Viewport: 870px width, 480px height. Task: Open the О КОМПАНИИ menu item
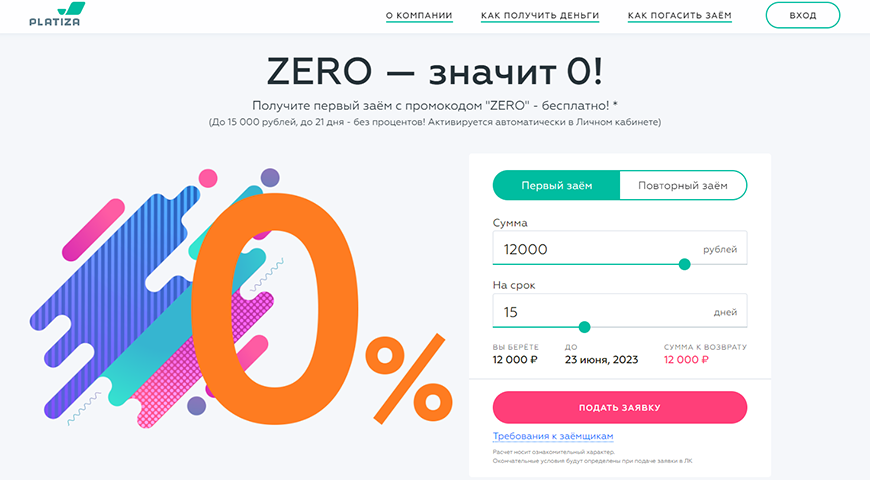(419, 16)
